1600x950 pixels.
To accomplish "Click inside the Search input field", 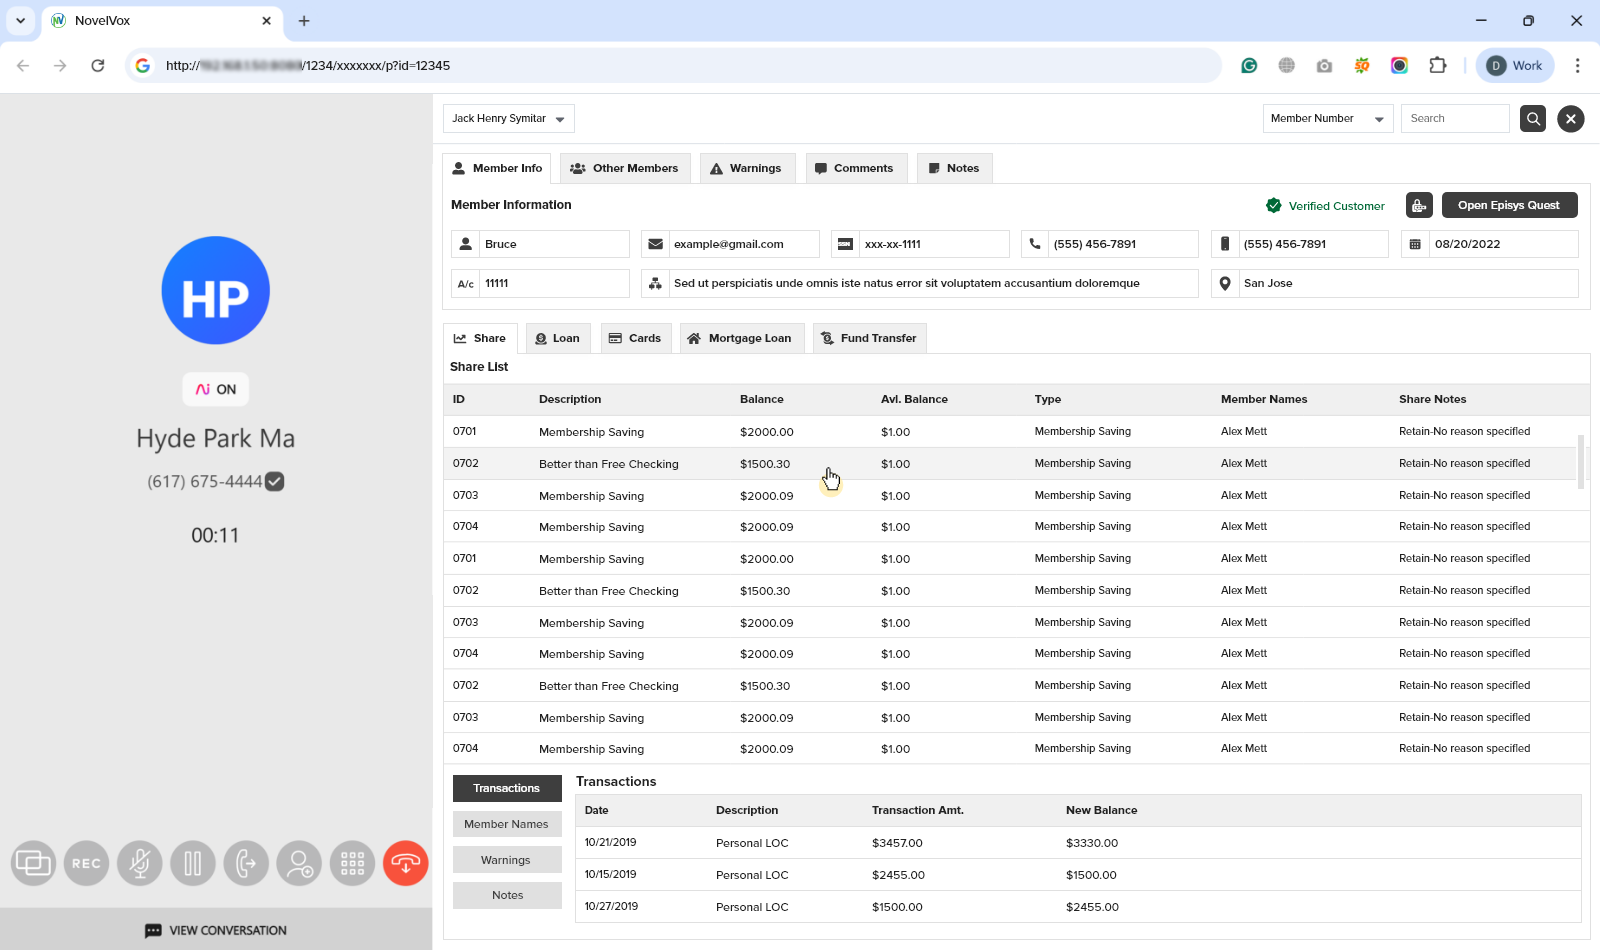I will (1454, 118).
